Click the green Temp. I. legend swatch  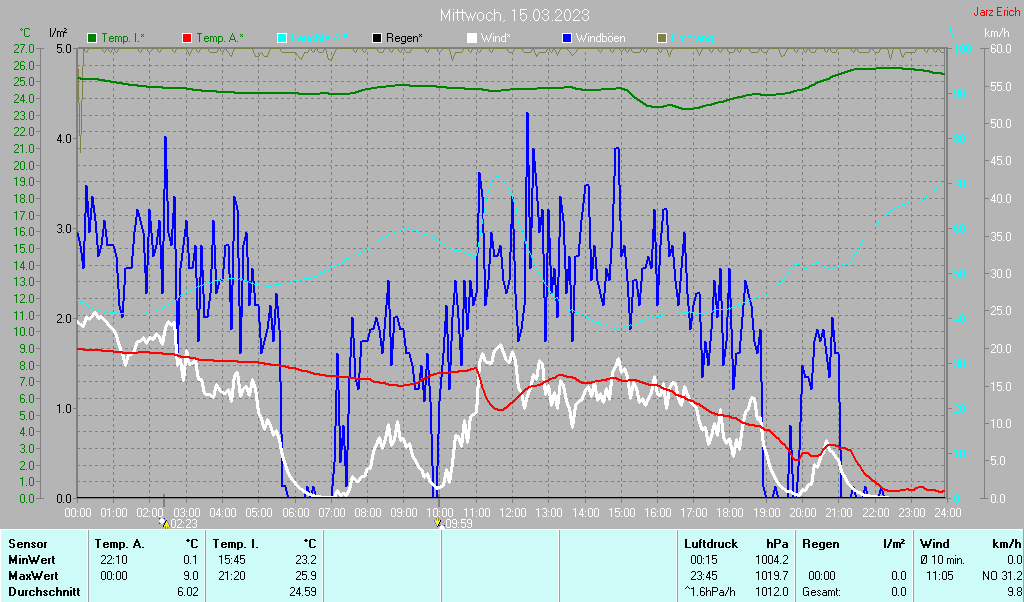click(x=93, y=38)
